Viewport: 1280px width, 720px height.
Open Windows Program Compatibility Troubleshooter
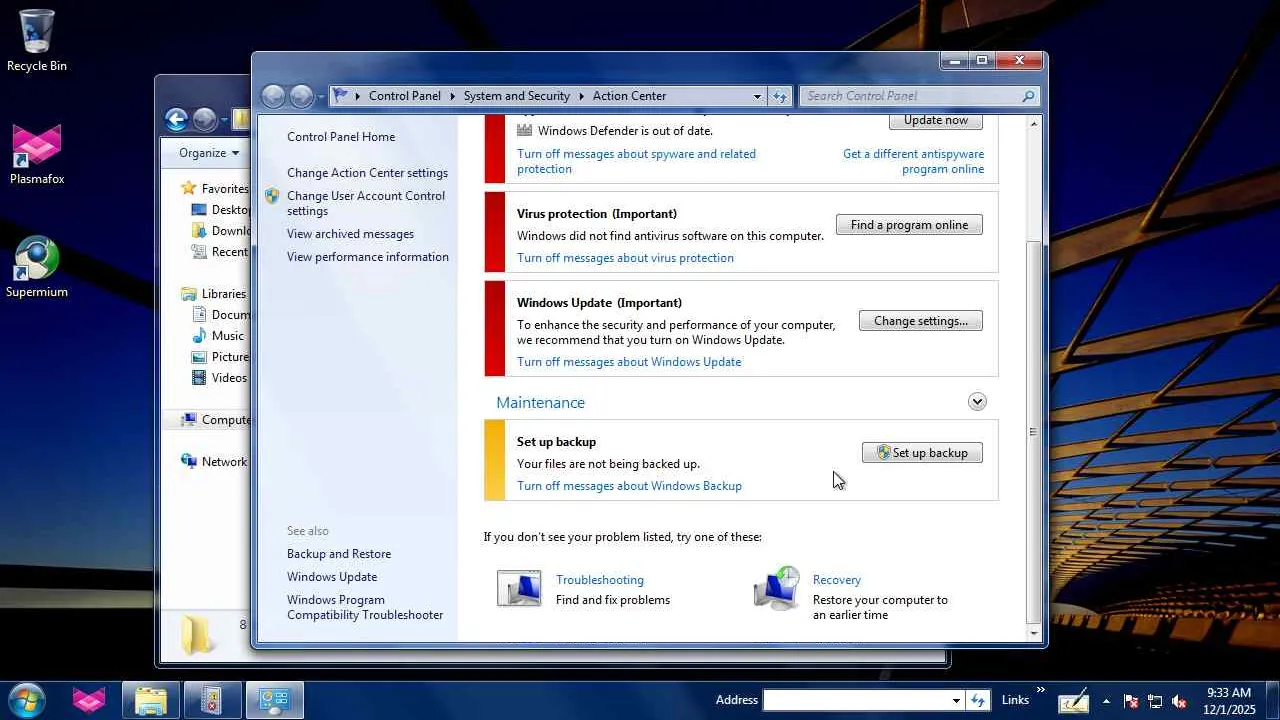pos(365,607)
